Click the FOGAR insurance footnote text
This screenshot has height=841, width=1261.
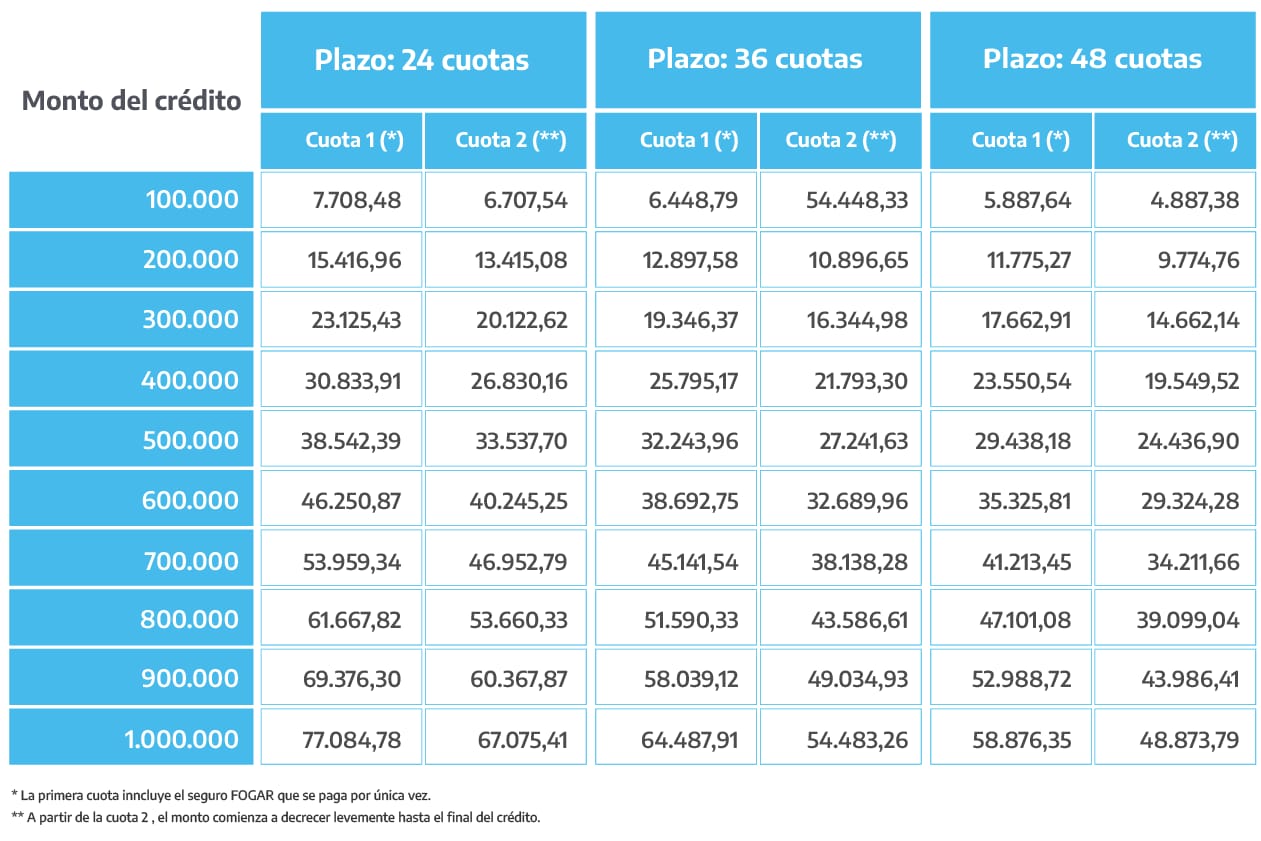click(221, 794)
